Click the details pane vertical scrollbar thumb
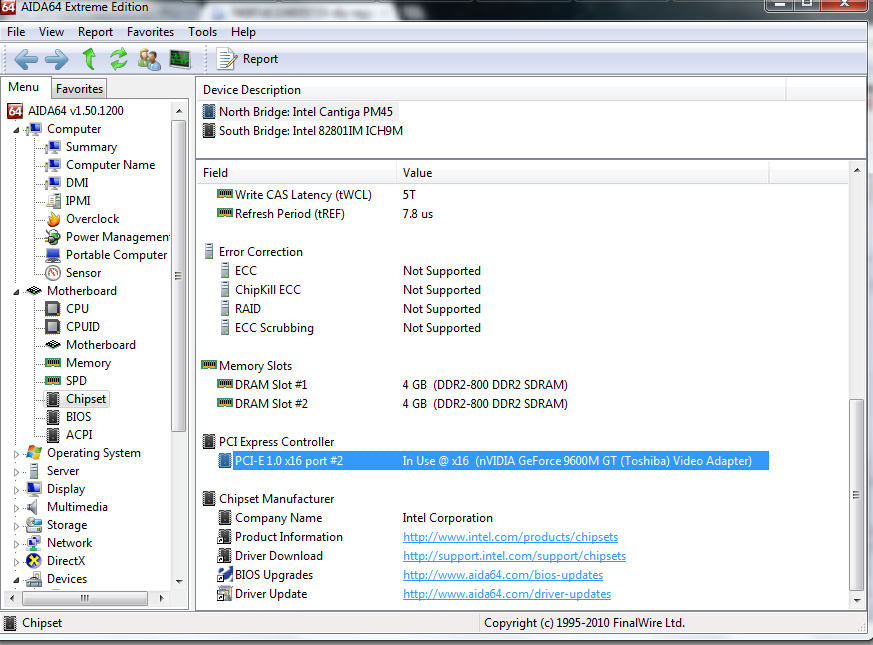Screen dimensions: 873x645 856,494
